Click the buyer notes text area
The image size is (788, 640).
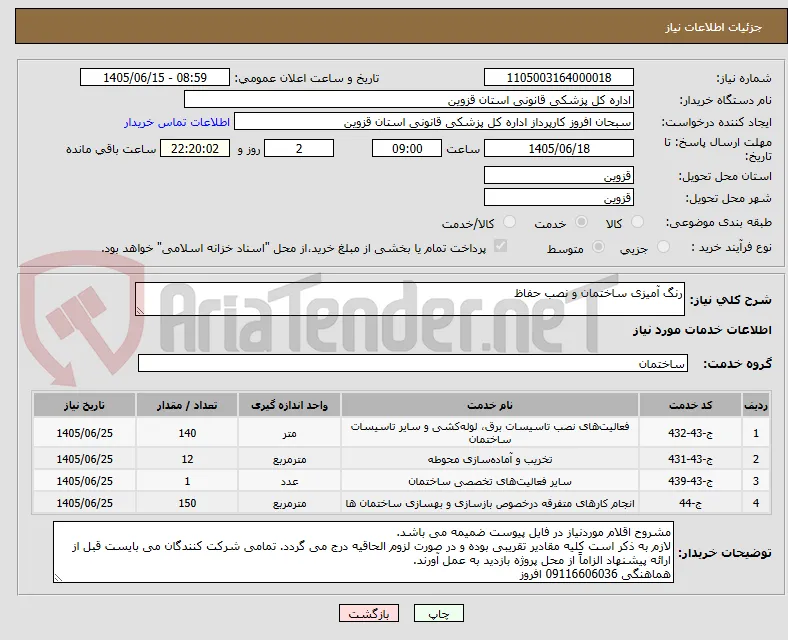[363, 552]
